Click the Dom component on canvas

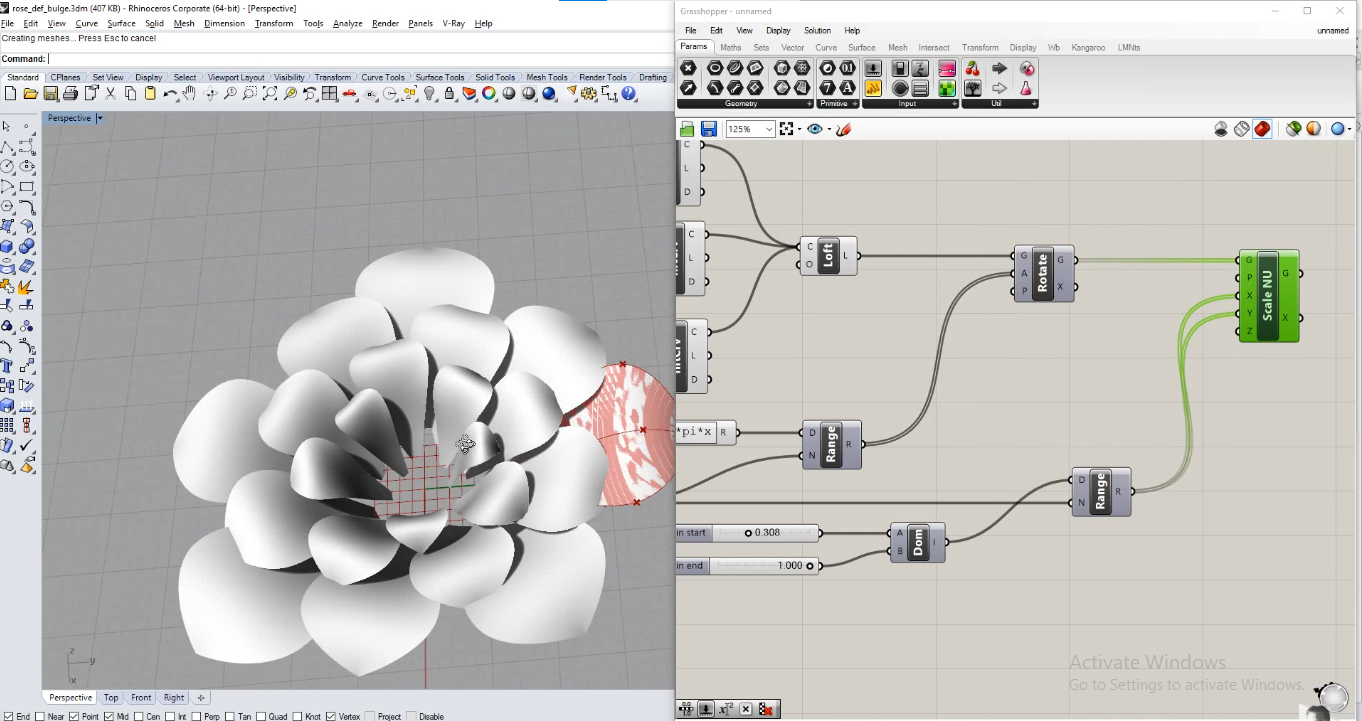(918, 542)
